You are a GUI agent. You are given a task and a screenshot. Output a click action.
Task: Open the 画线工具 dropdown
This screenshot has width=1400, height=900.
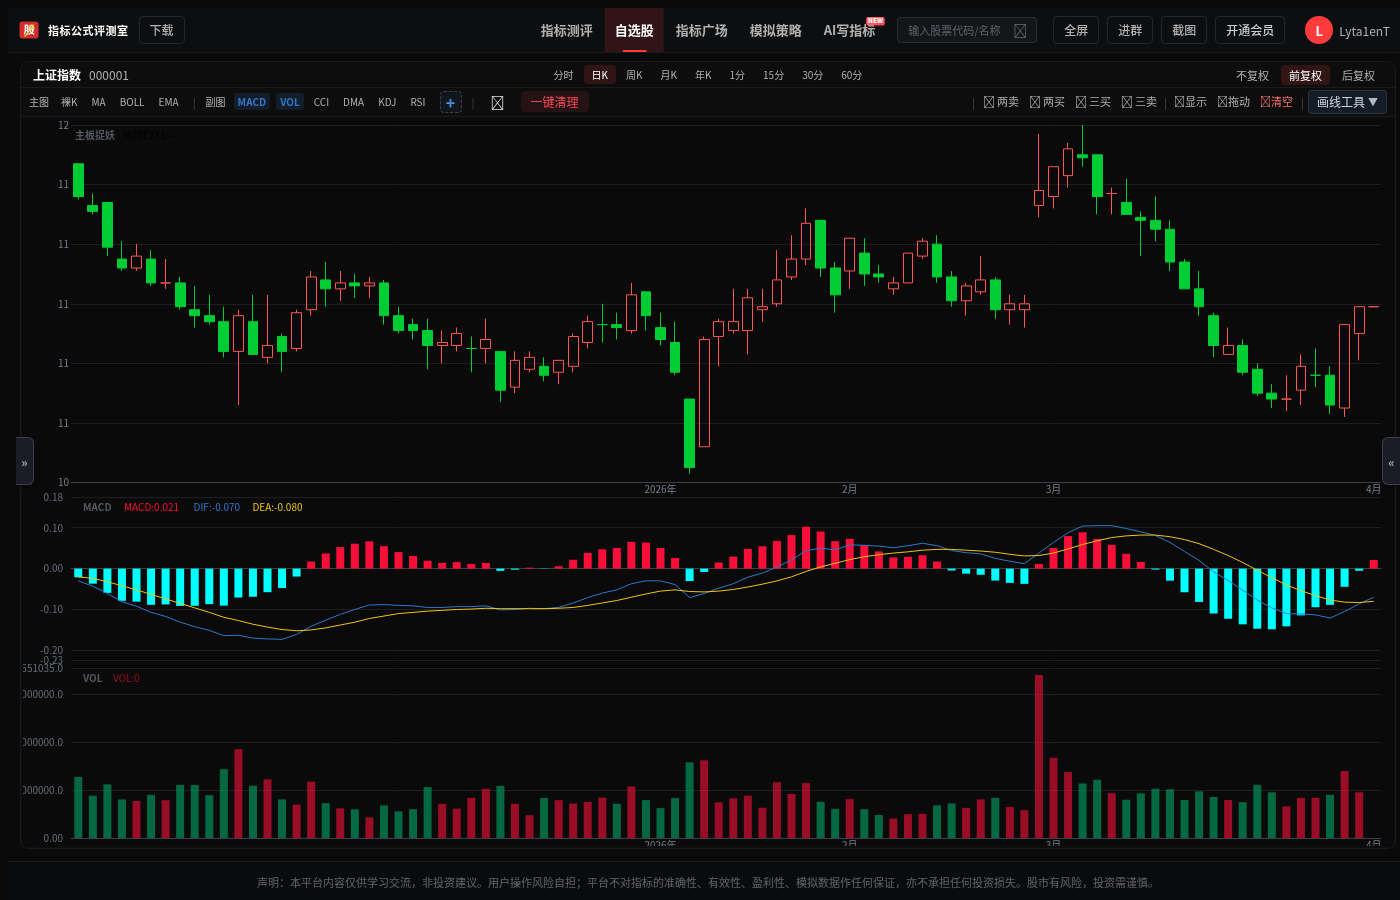point(1347,102)
